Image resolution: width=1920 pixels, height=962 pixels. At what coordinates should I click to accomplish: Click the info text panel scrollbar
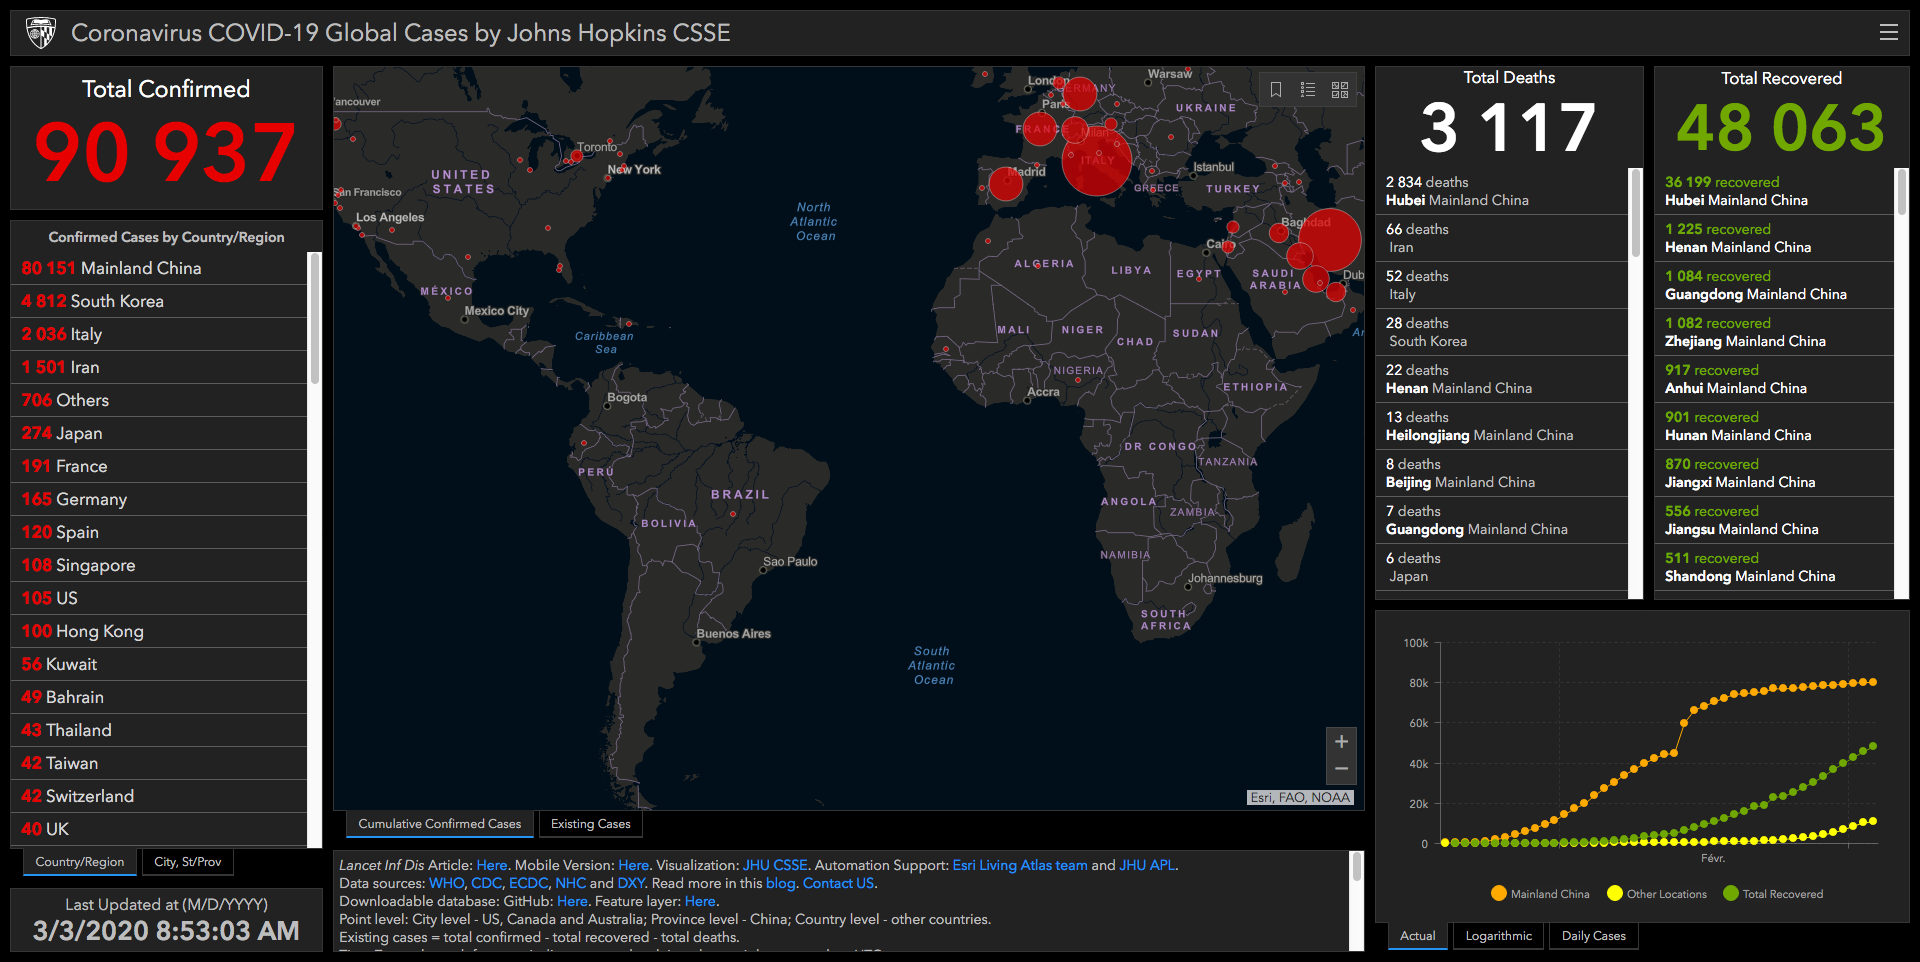(1357, 866)
